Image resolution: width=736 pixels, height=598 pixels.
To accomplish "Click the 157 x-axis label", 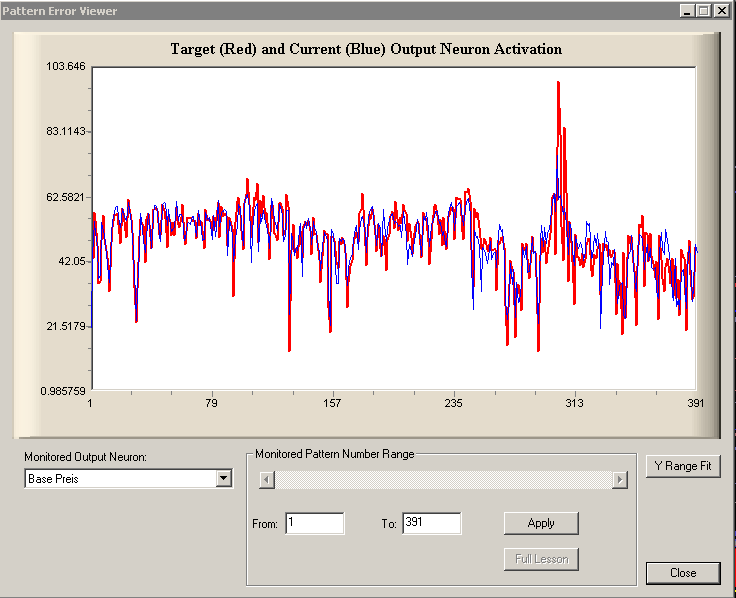I will (x=332, y=403).
